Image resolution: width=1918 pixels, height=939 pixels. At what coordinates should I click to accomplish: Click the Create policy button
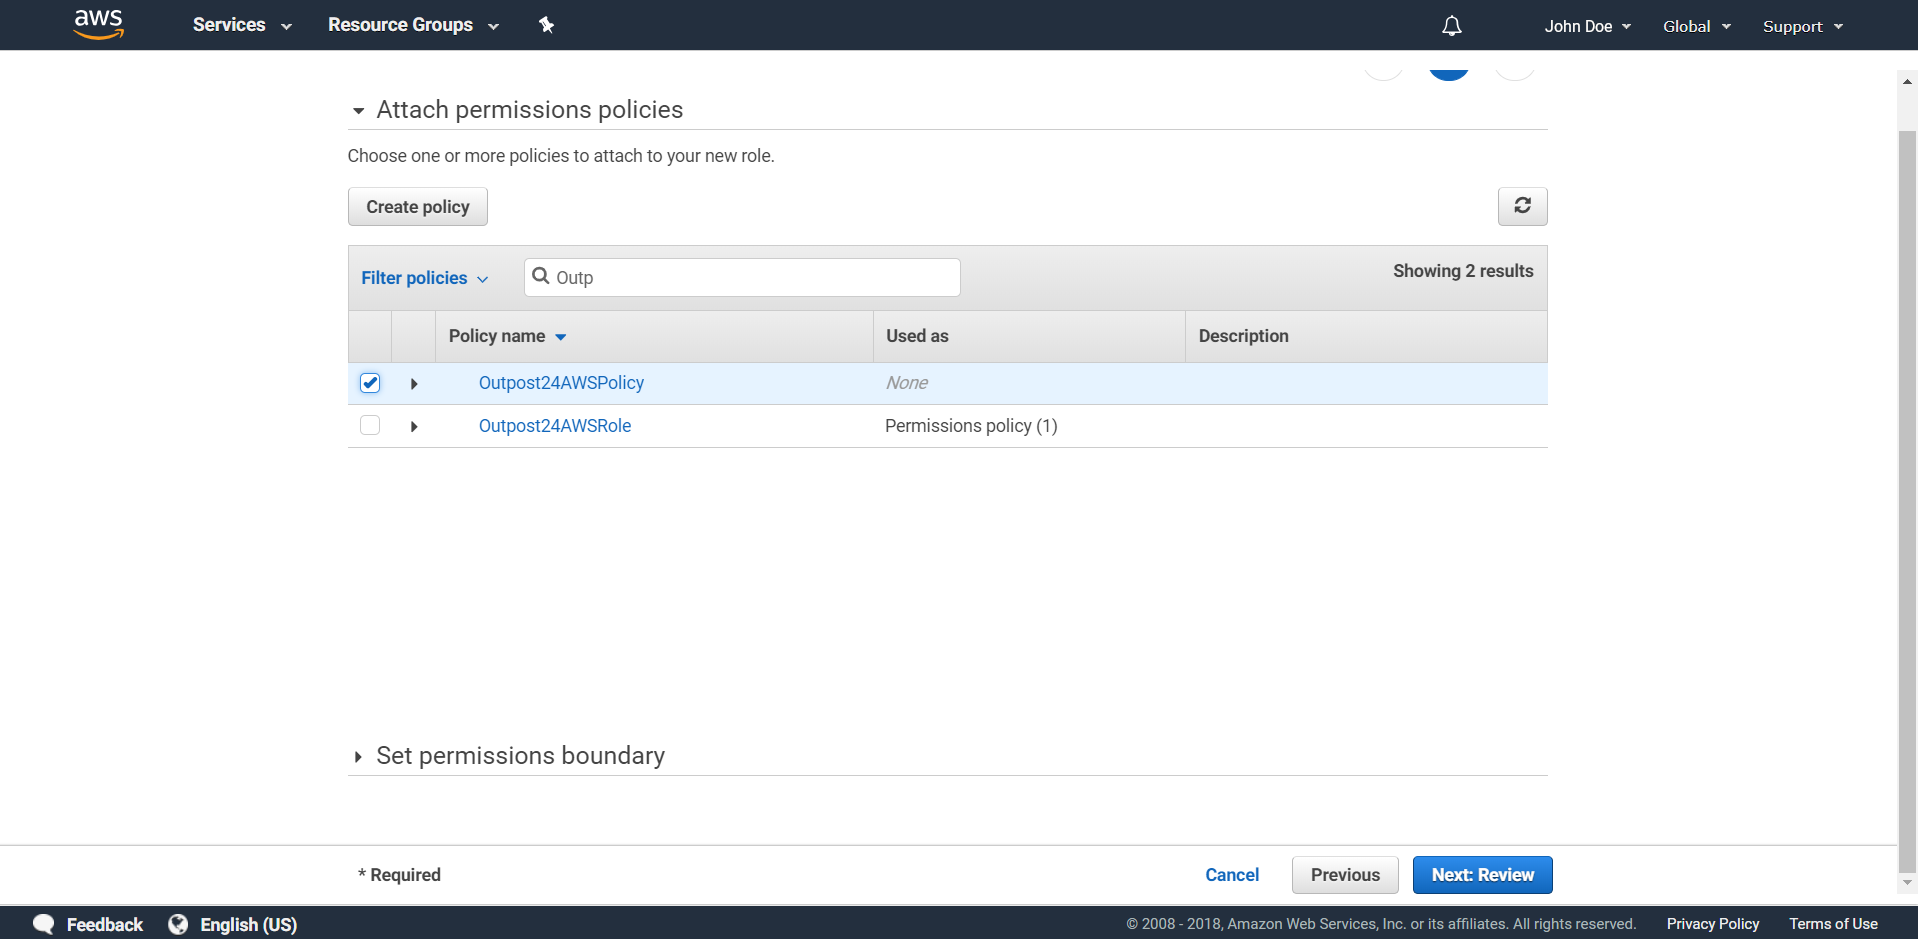417,207
